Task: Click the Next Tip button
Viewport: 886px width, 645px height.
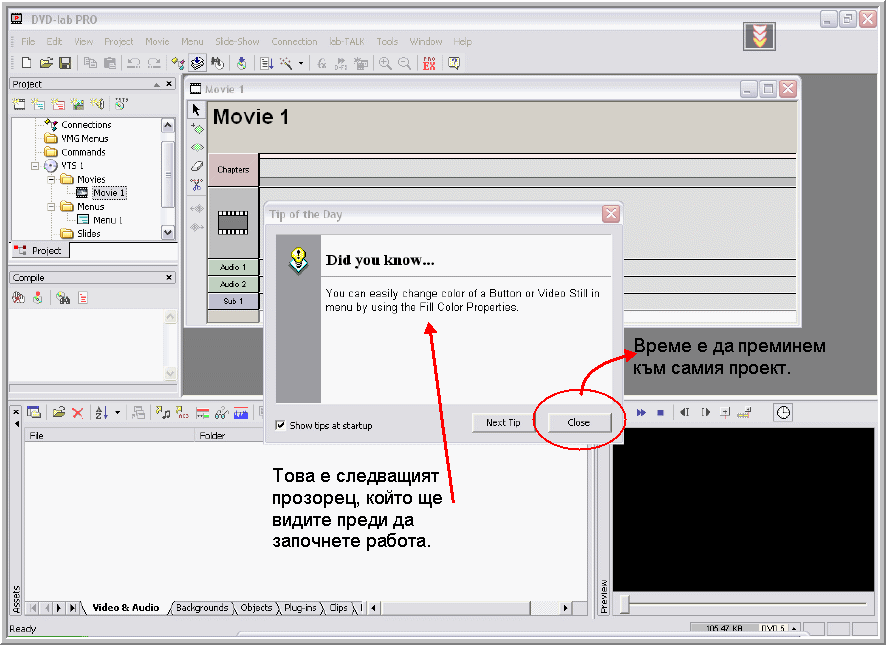Action: pyautogui.click(x=503, y=422)
